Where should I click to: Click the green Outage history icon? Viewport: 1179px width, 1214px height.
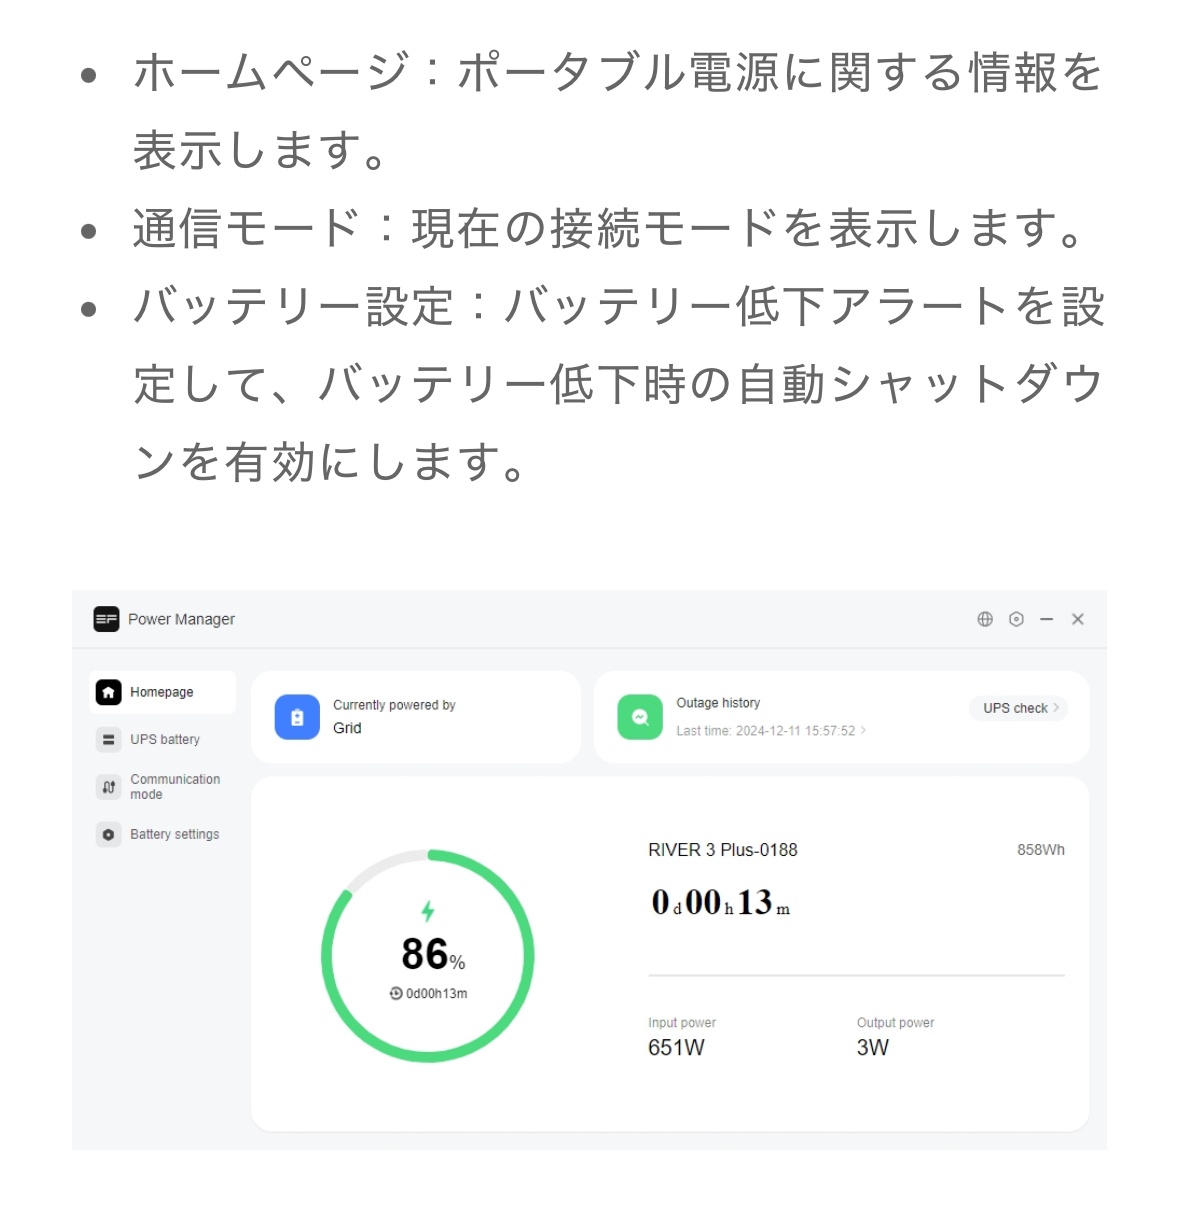click(x=640, y=717)
